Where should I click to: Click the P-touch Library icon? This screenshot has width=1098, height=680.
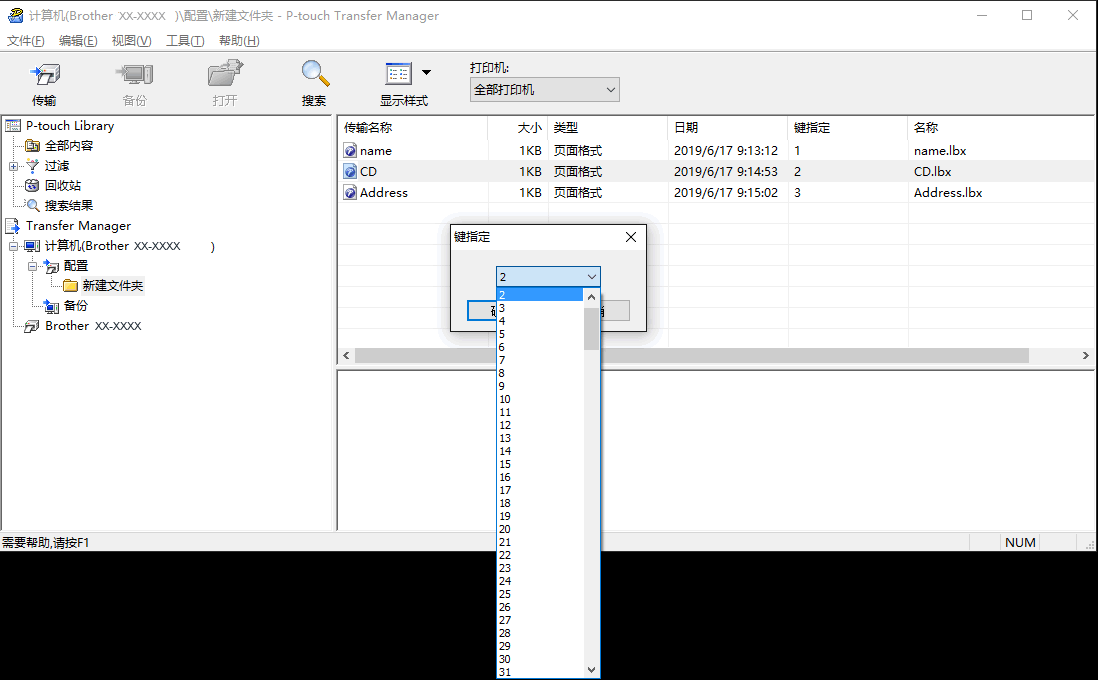[13, 126]
